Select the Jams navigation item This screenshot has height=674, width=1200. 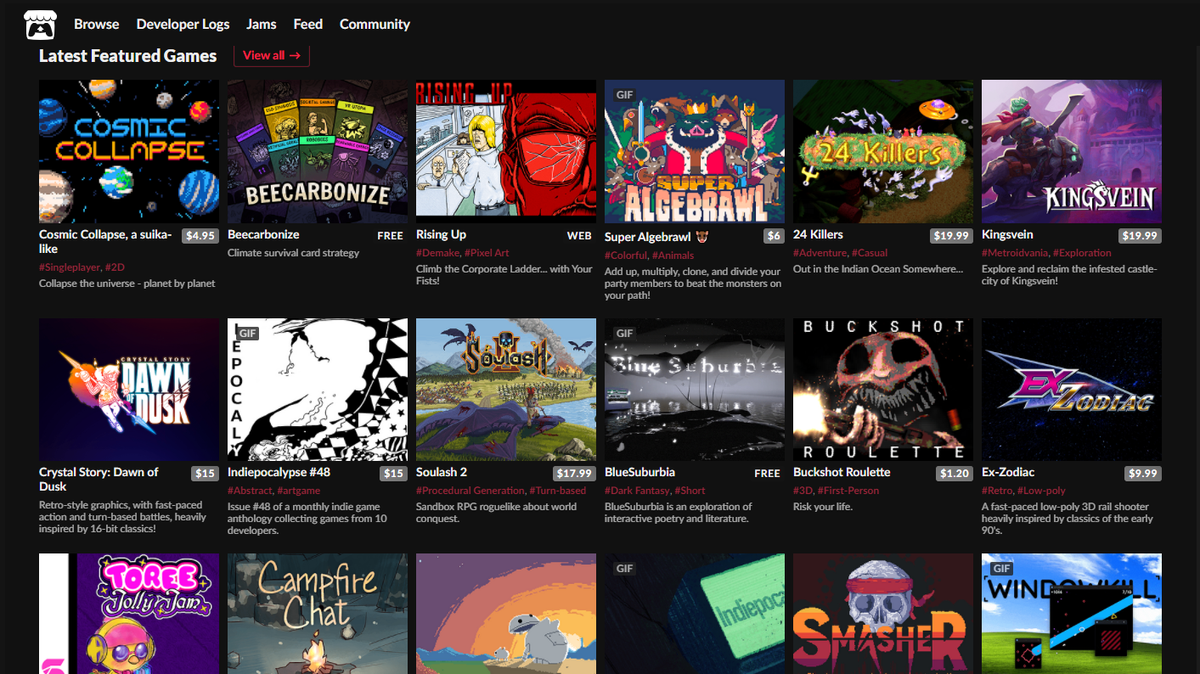click(261, 24)
